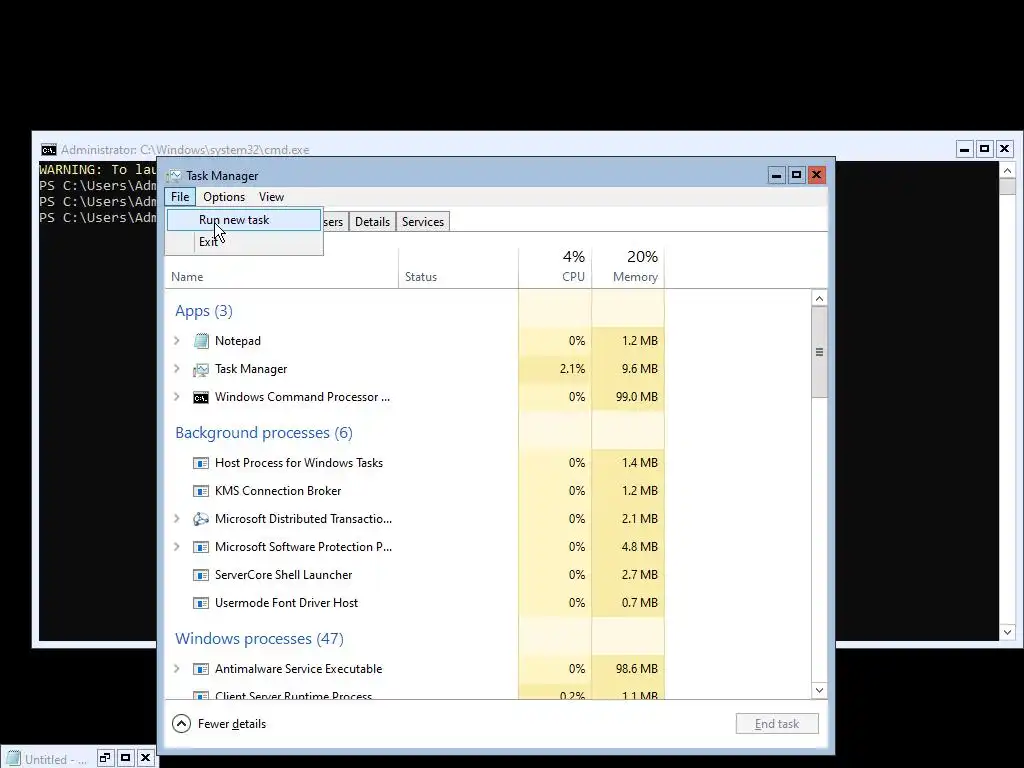This screenshot has height=768, width=1024.
Task: Click Fewer details label
Action: (232, 724)
